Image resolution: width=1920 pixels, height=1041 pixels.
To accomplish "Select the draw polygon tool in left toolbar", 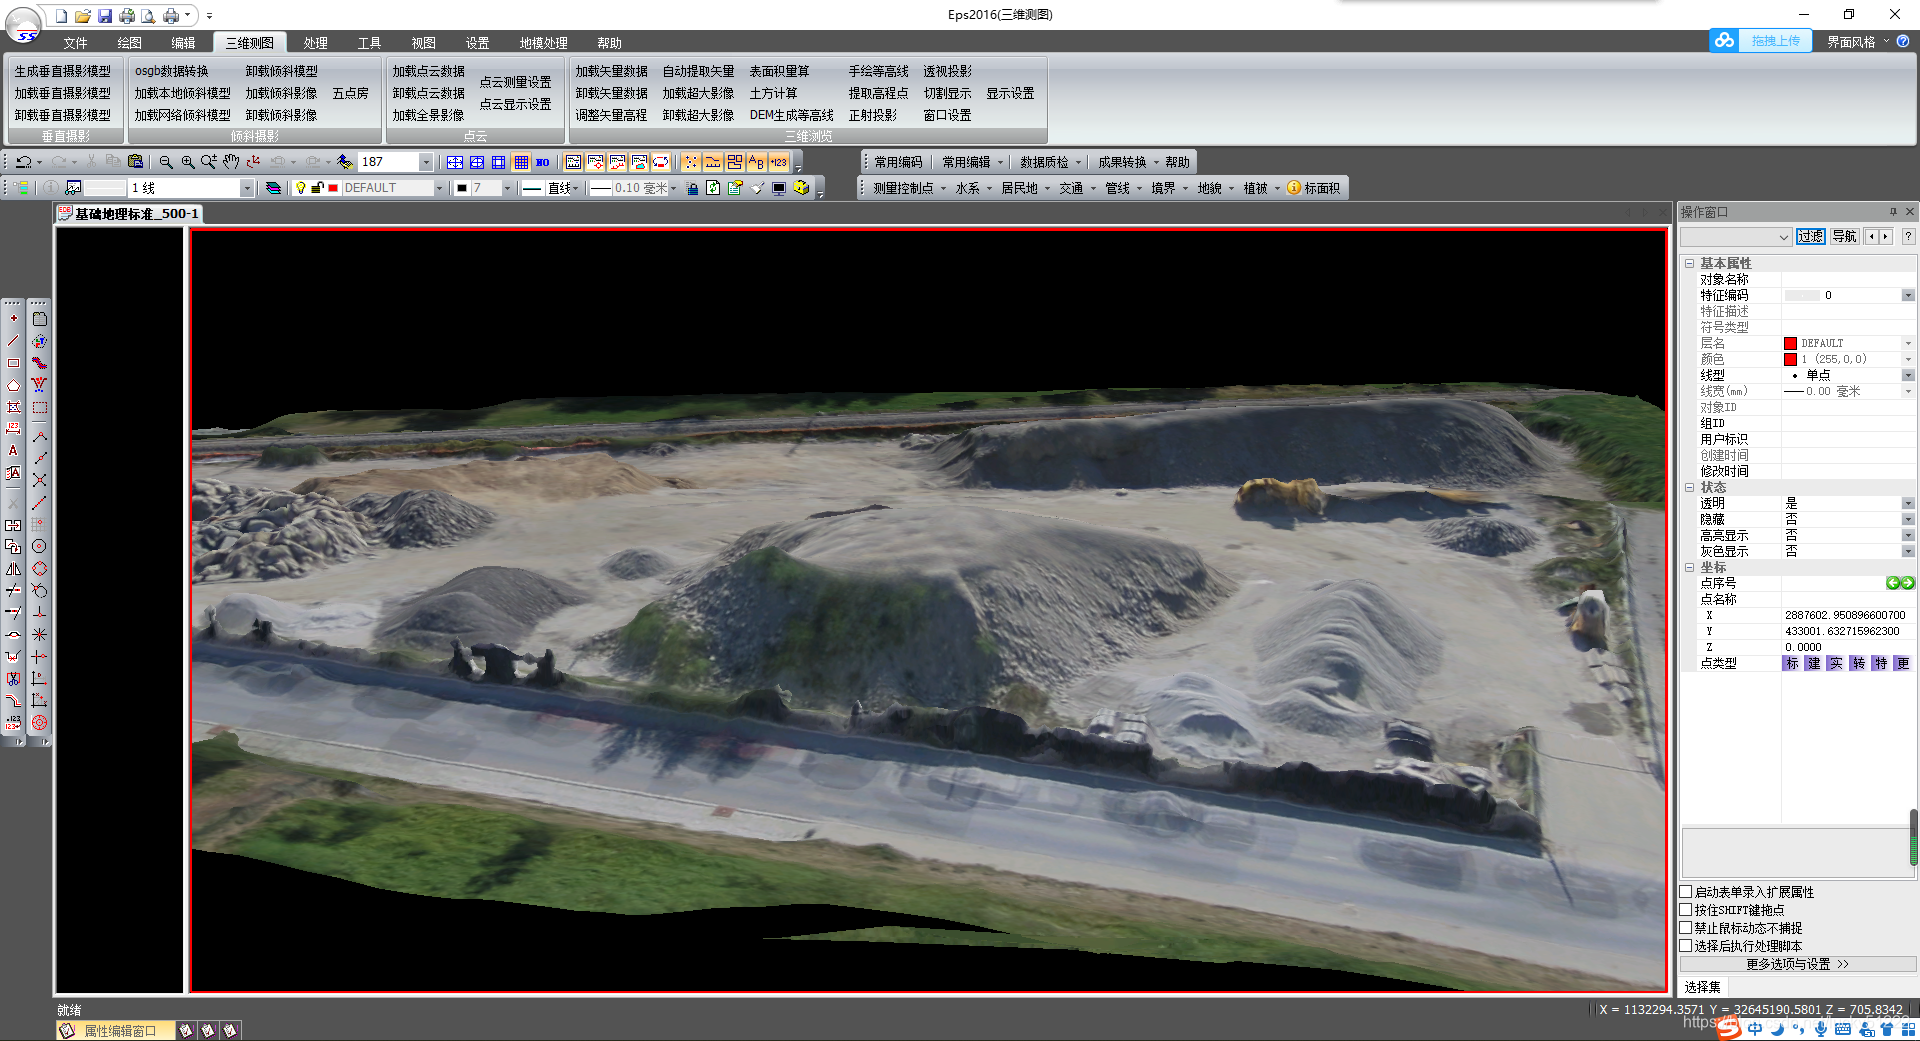I will coord(13,385).
